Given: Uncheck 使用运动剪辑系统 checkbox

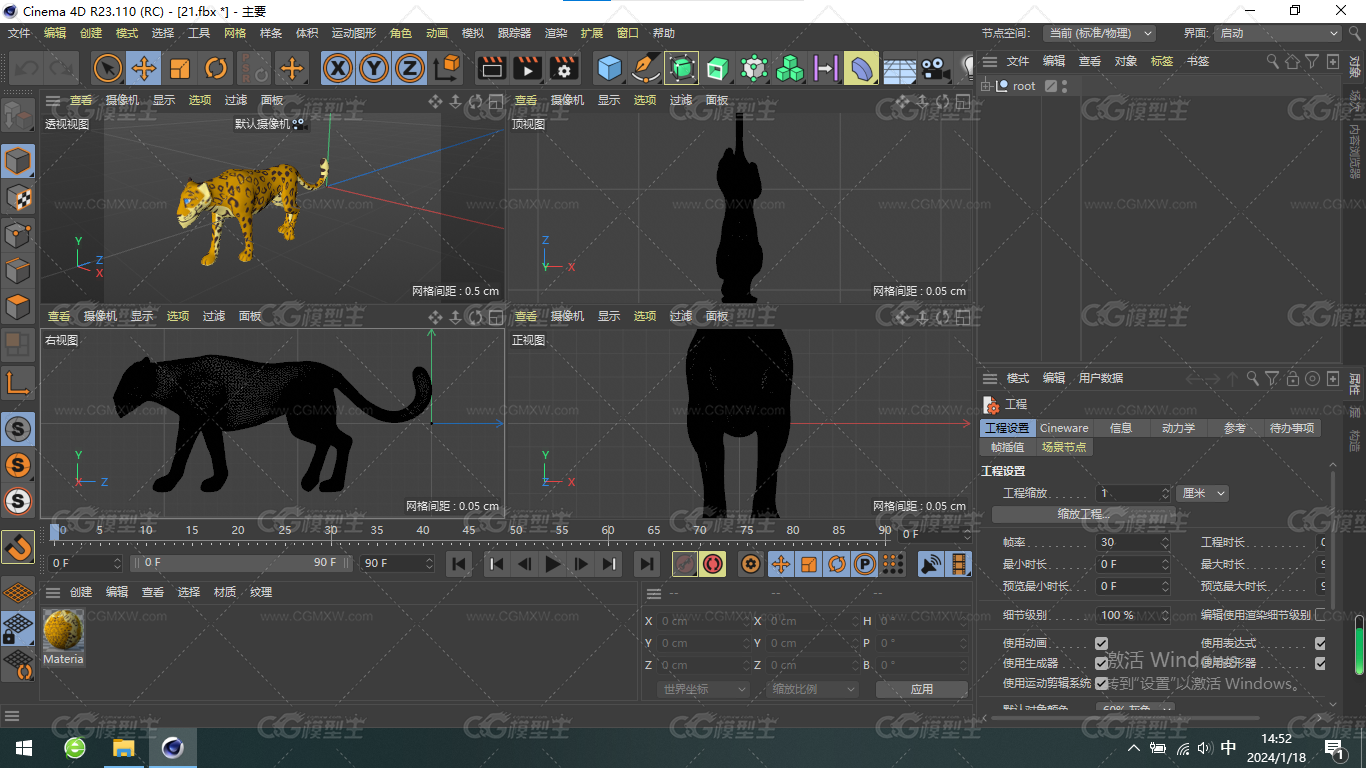Looking at the screenshot, I should [1101, 683].
